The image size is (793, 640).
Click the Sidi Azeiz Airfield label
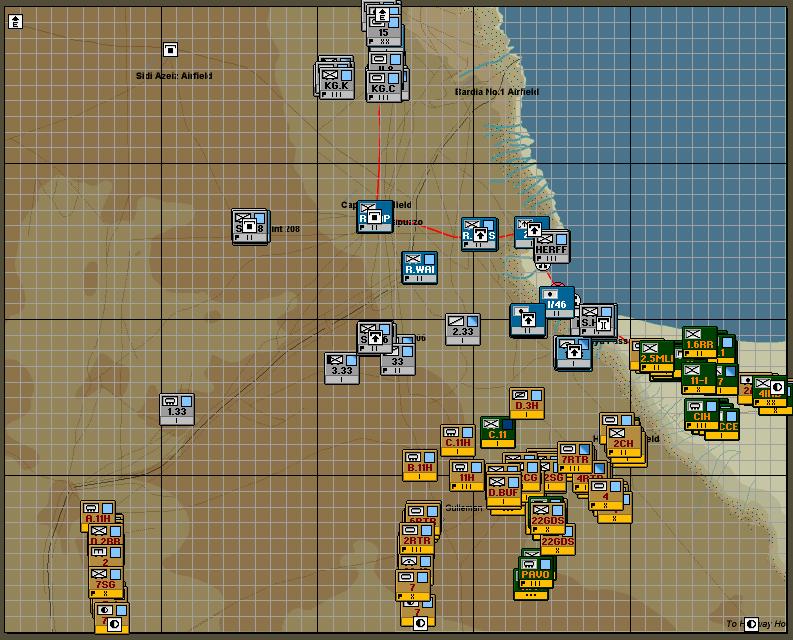pyautogui.click(x=174, y=76)
